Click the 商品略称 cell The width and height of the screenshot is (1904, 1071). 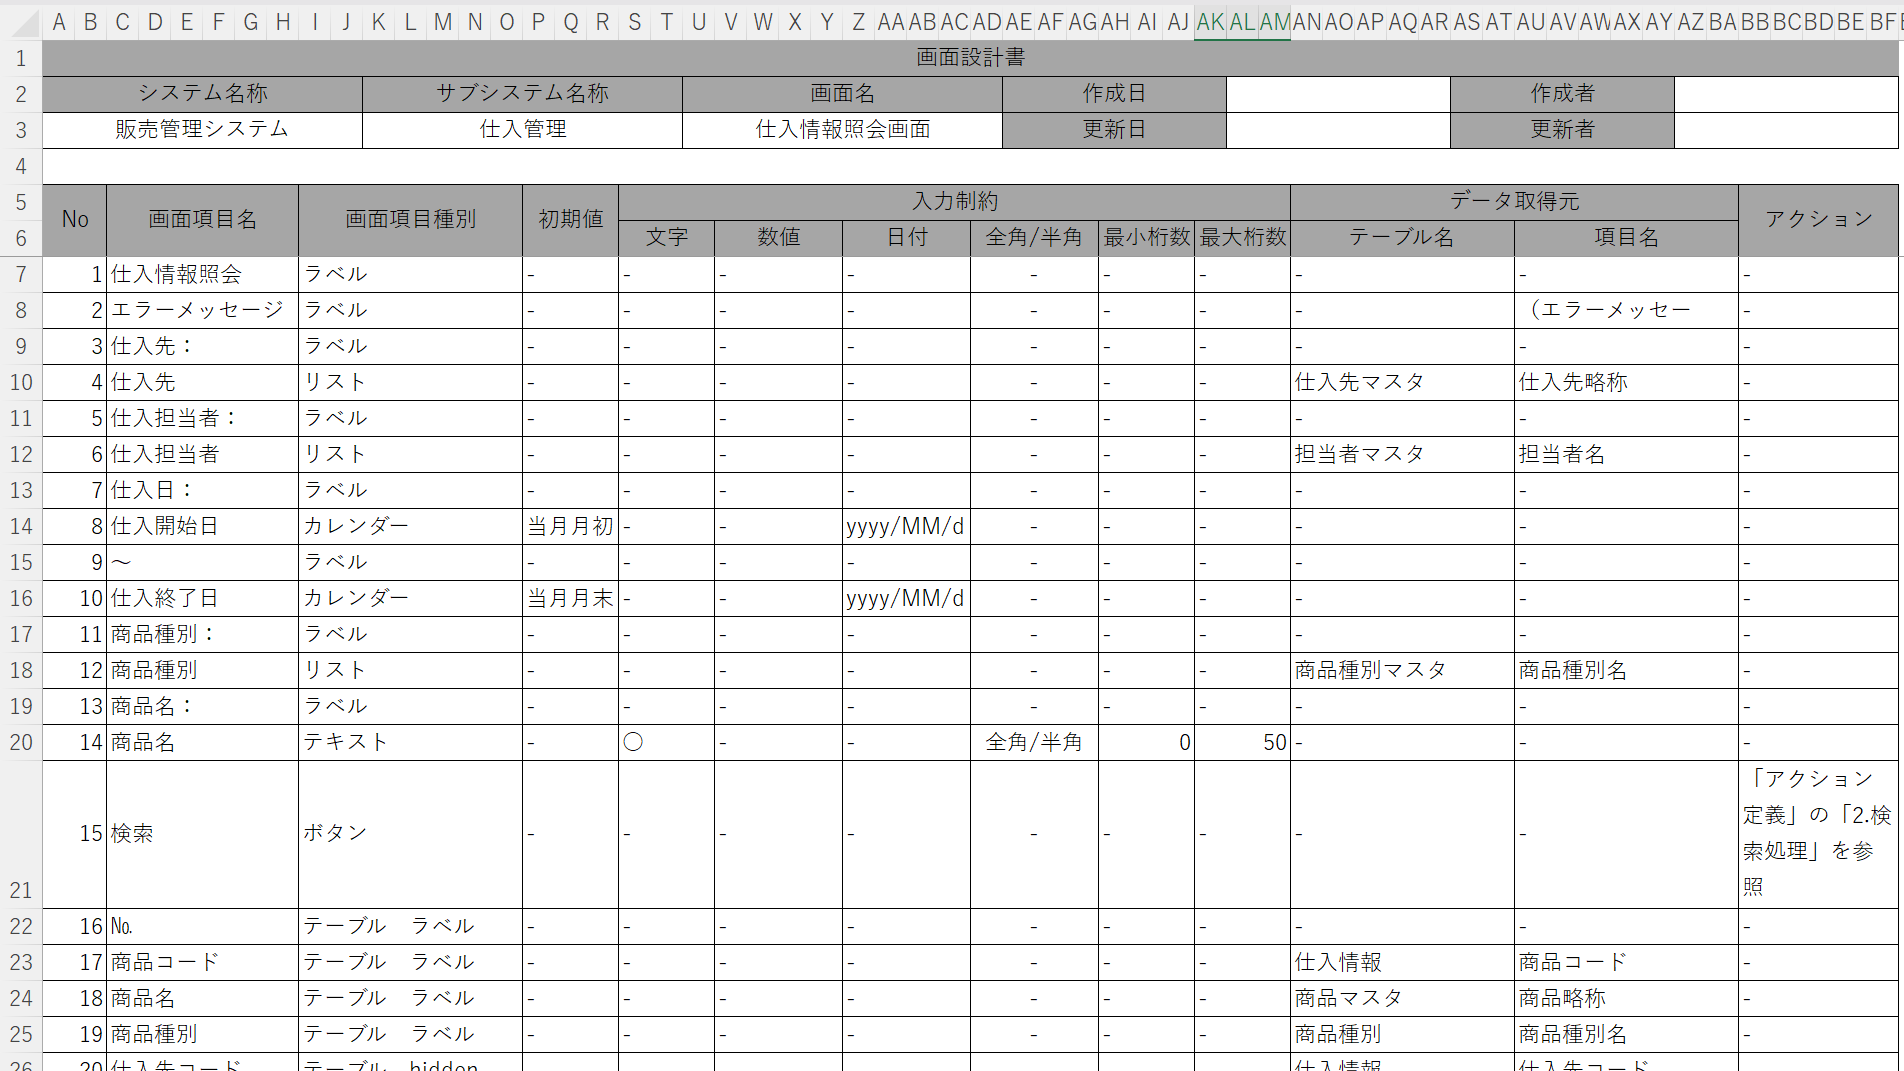[1626, 998]
